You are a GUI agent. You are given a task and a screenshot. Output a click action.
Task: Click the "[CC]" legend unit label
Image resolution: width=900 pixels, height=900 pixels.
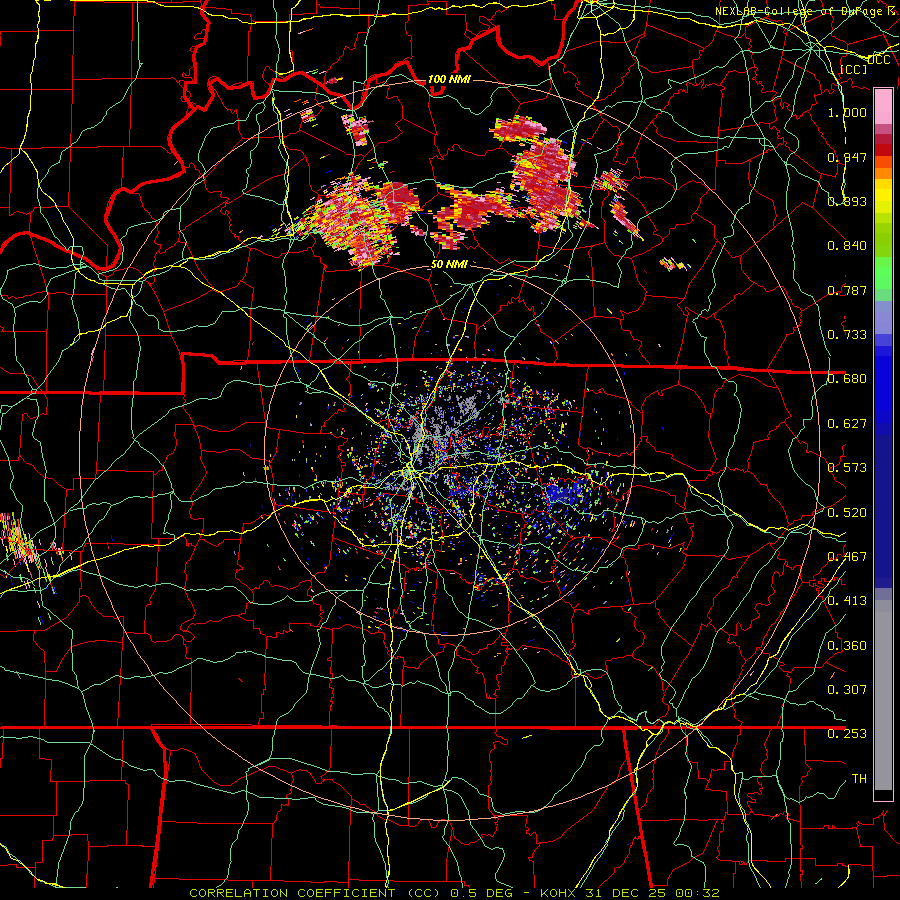coord(853,69)
